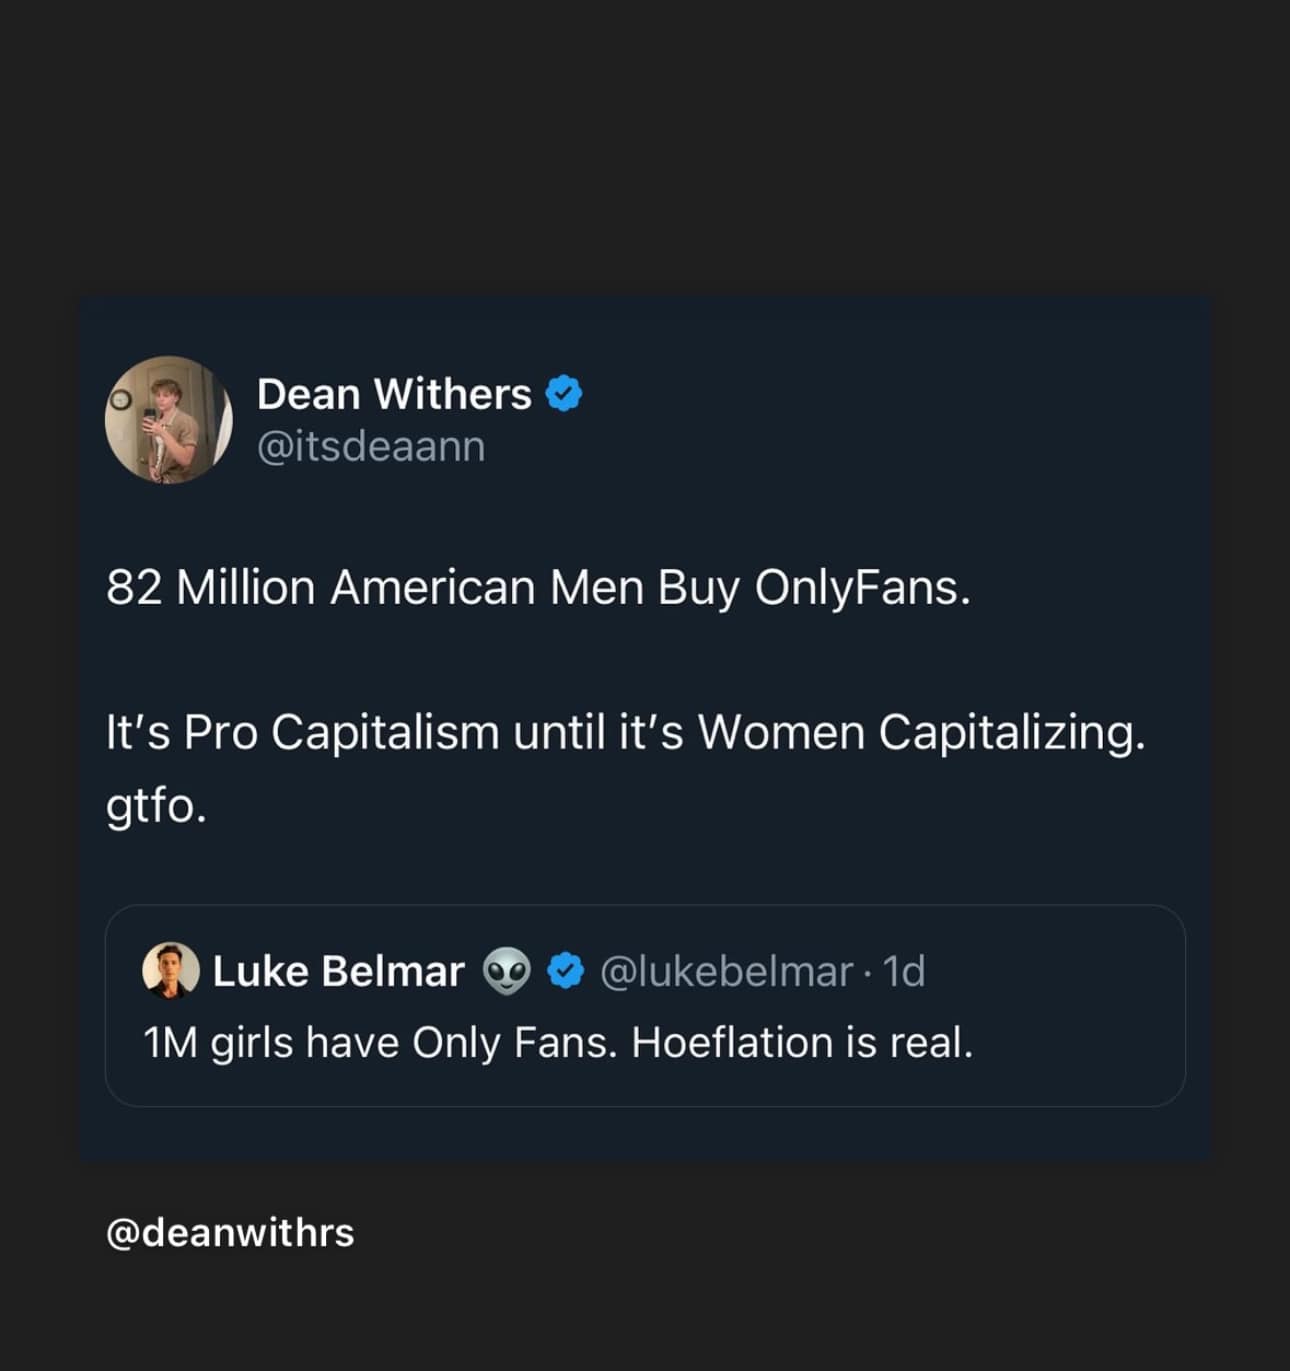Screen dimensions: 1290x1371
Task: Click the word 'Hoeflation' in quoted tweet
Action: click(x=734, y=1043)
